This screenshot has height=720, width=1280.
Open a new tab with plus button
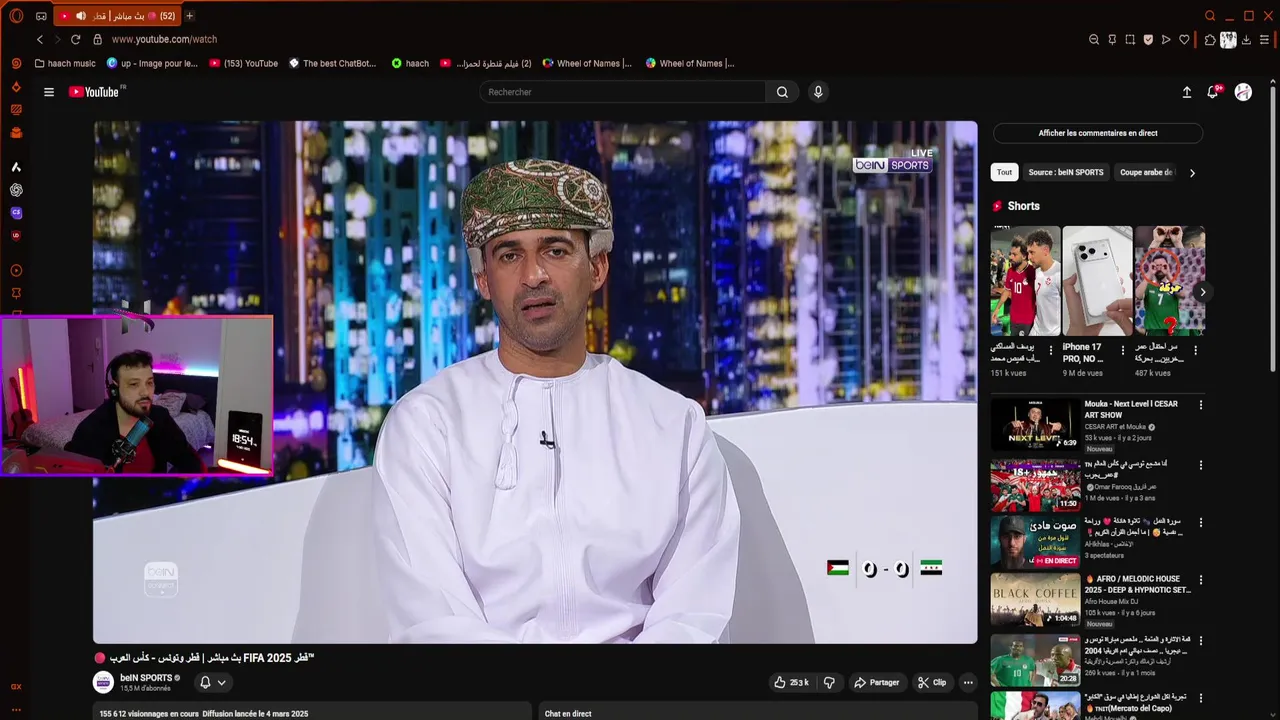click(x=189, y=16)
